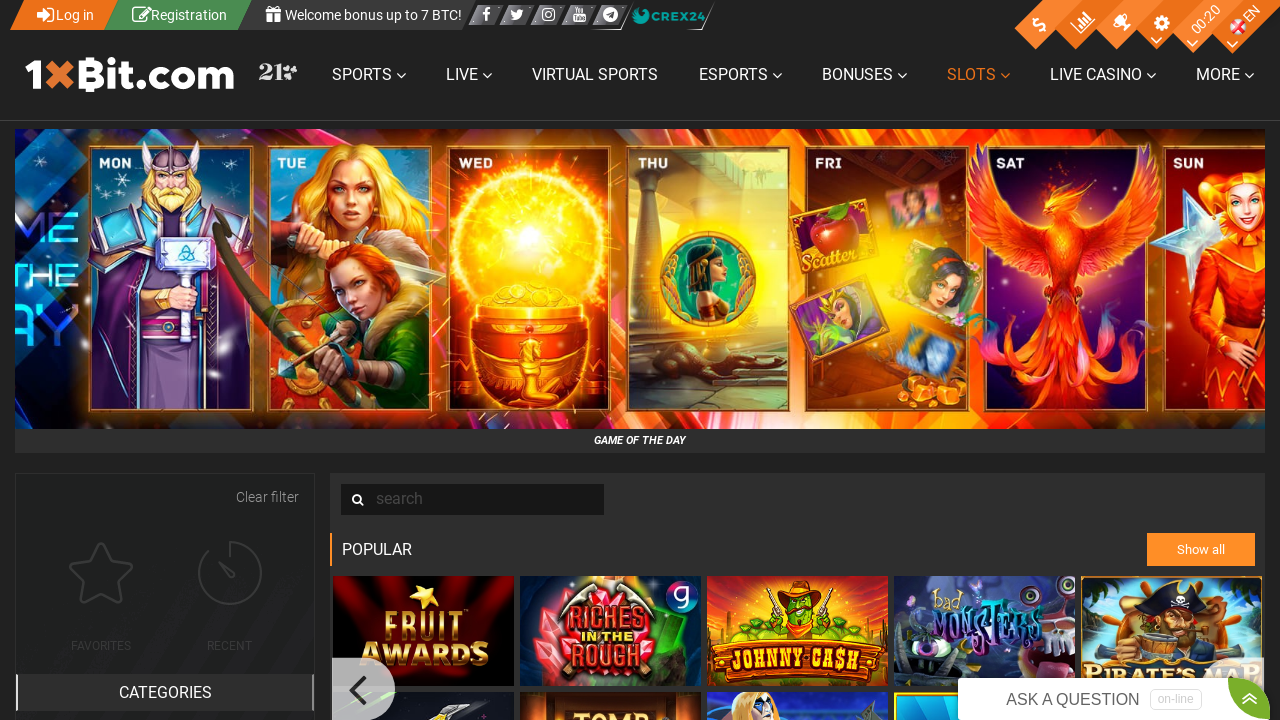Open the bar chart statistics icon

(1081, 23)
